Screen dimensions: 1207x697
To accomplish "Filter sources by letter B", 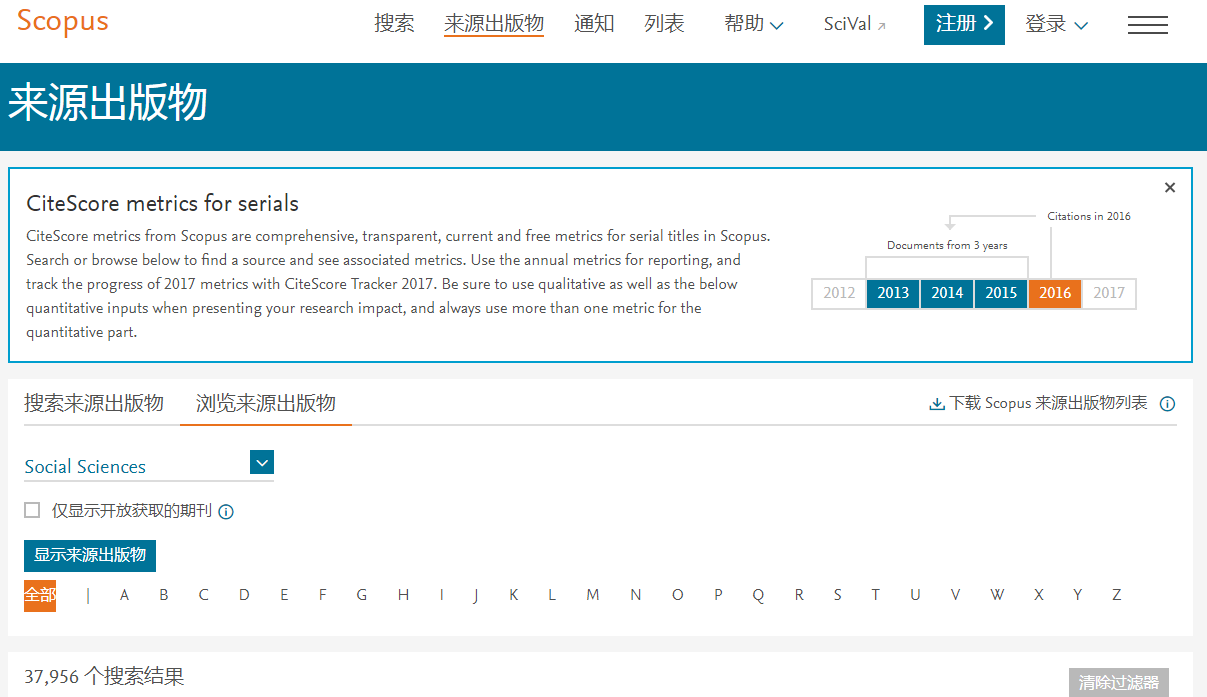I will point(164,595).
